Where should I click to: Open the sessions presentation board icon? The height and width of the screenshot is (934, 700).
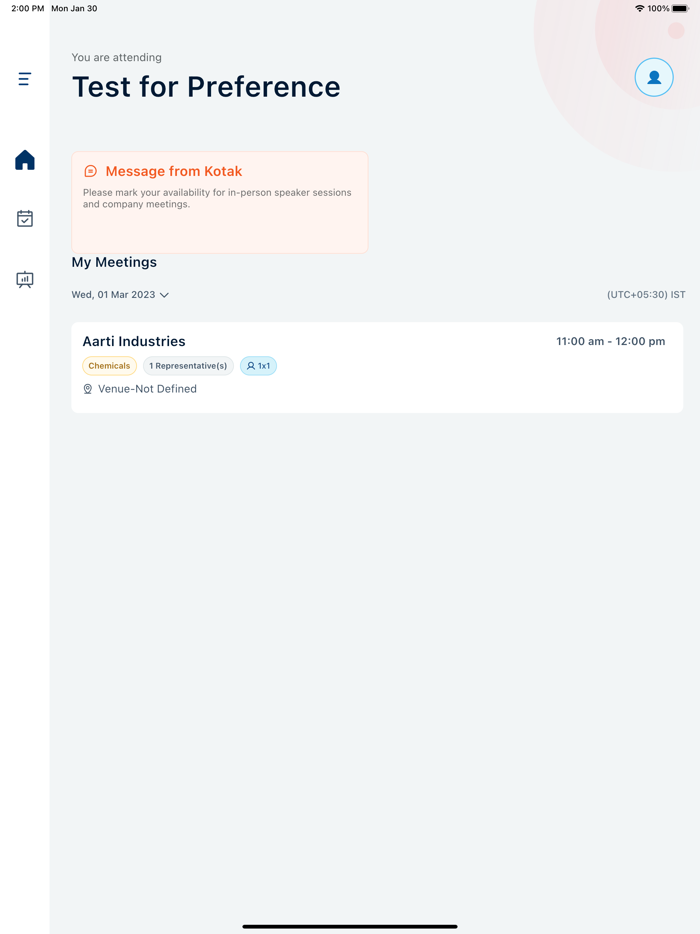coord(24,280)
